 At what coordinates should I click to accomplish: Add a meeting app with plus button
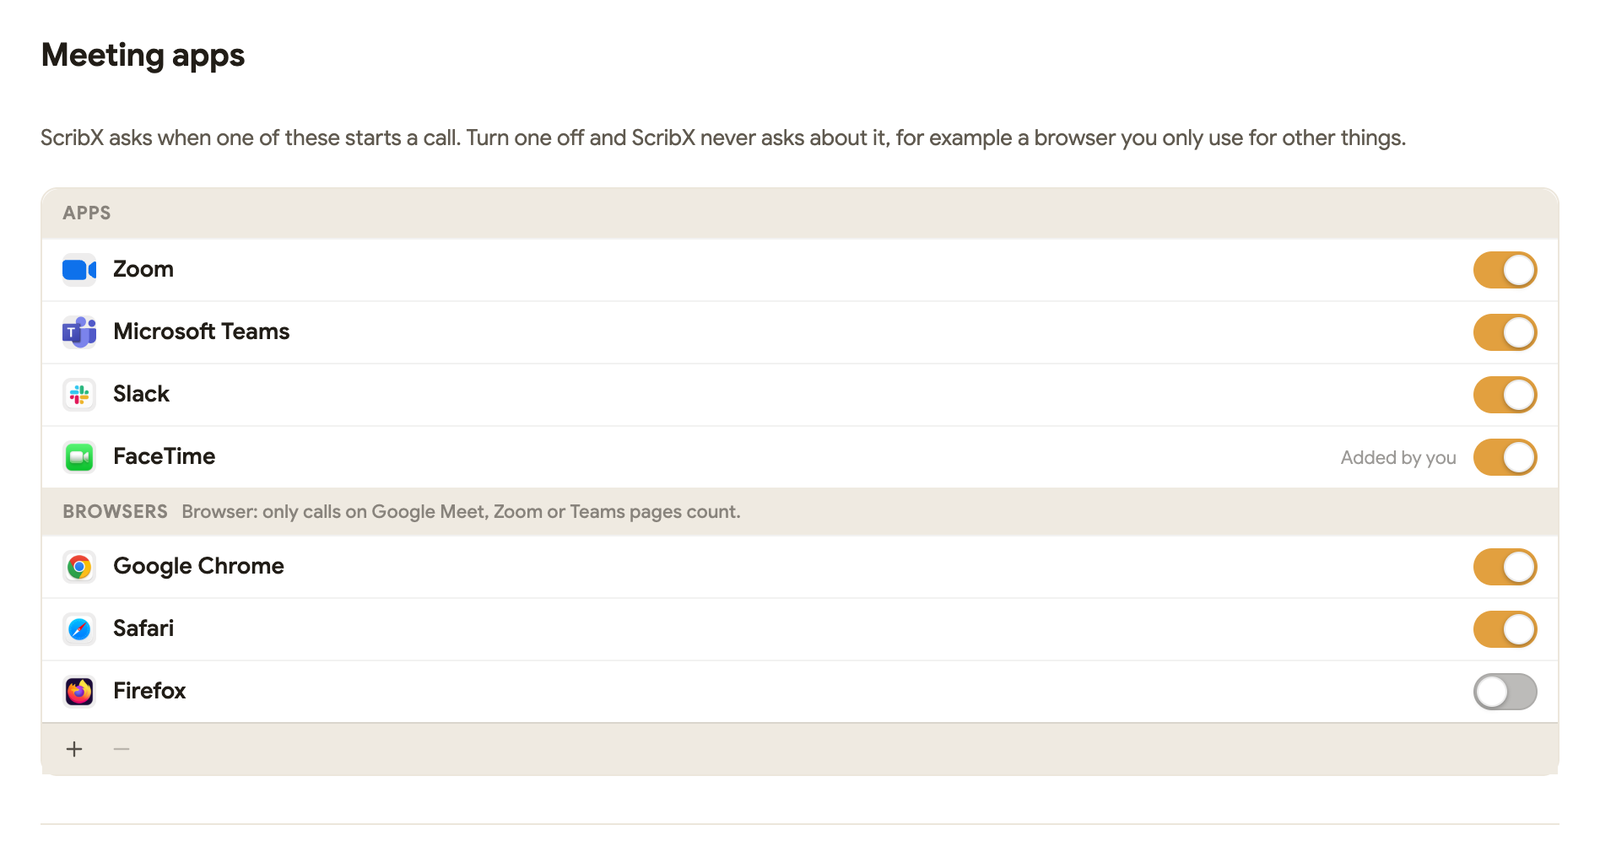coord(74,749)
